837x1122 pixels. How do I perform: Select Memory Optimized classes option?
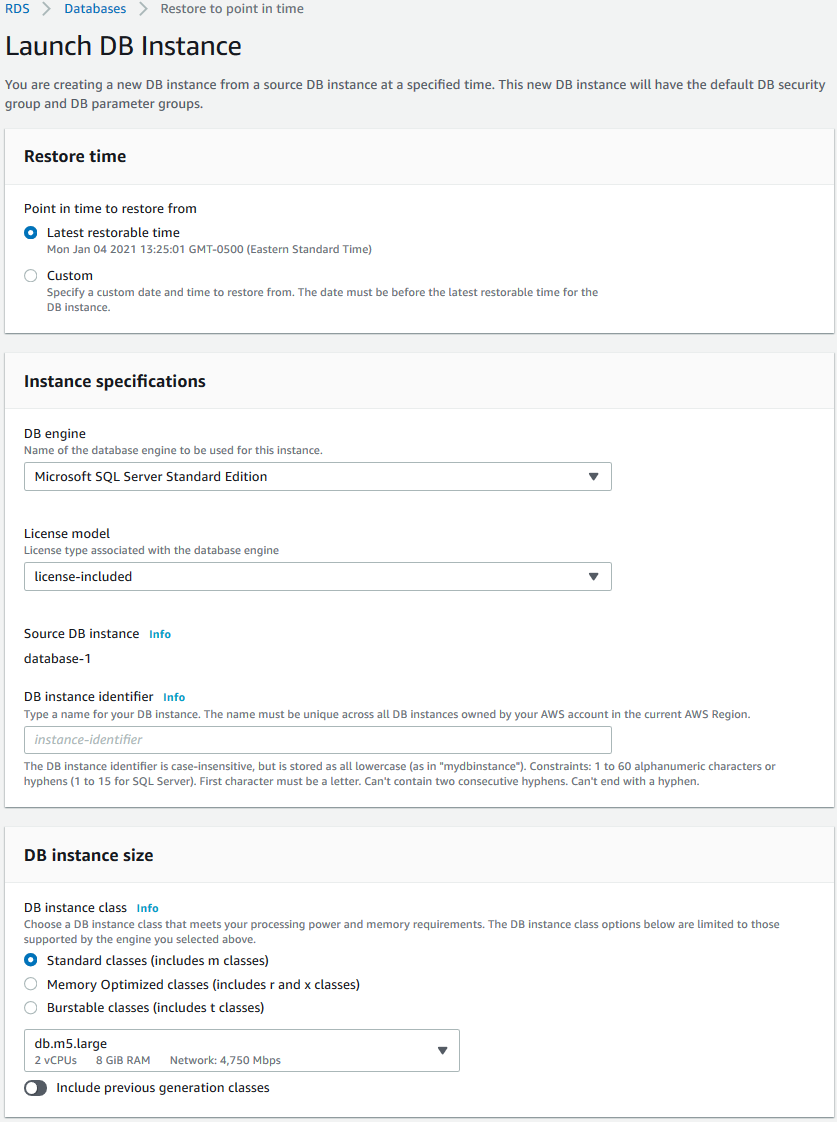coord(31,983)
